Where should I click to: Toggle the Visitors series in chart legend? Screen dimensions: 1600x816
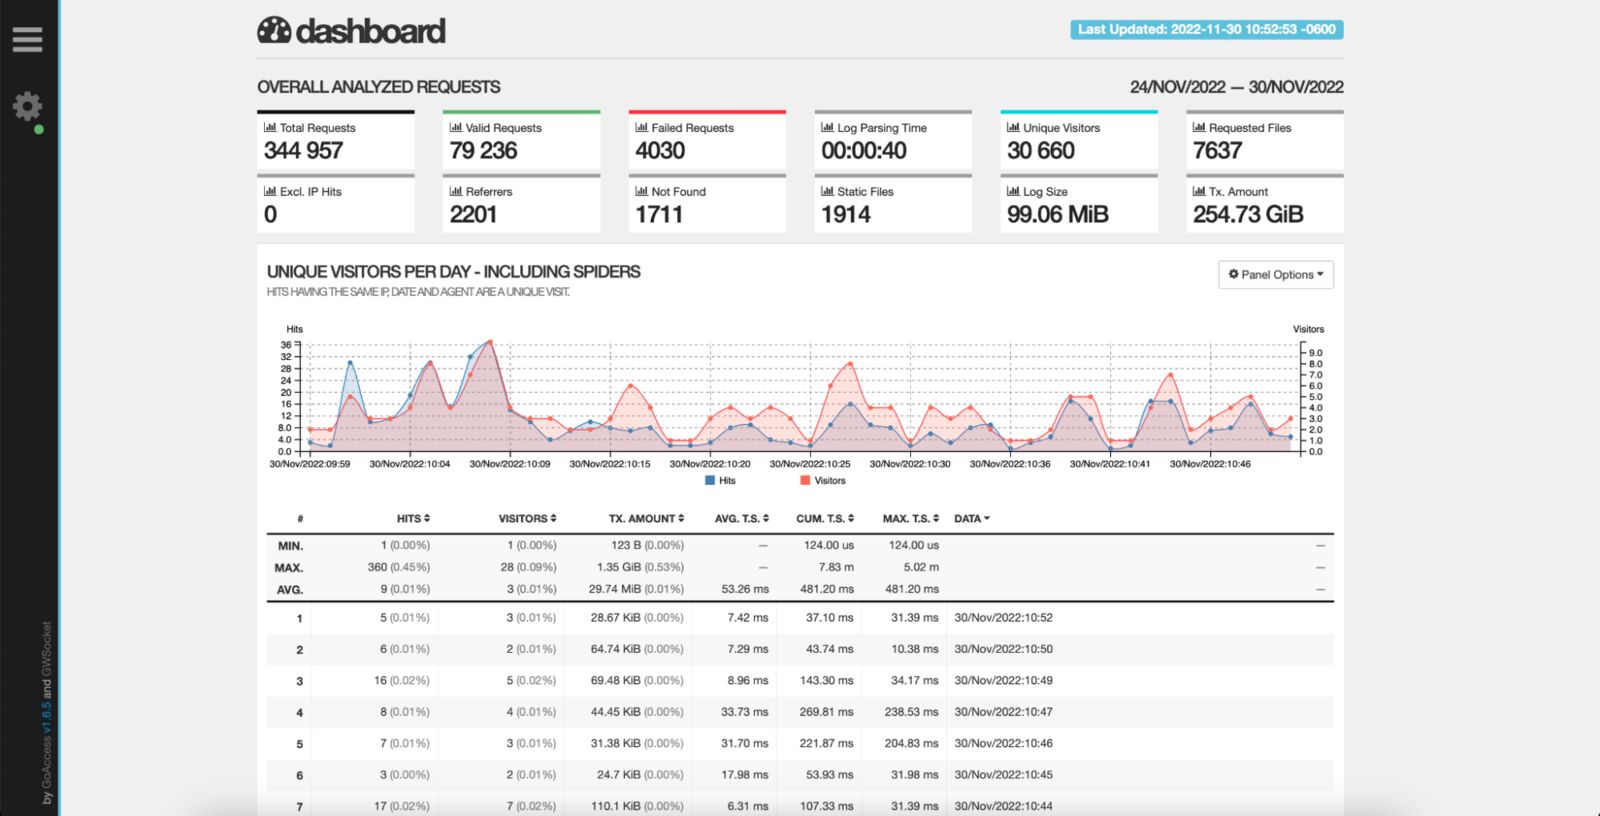823,481
